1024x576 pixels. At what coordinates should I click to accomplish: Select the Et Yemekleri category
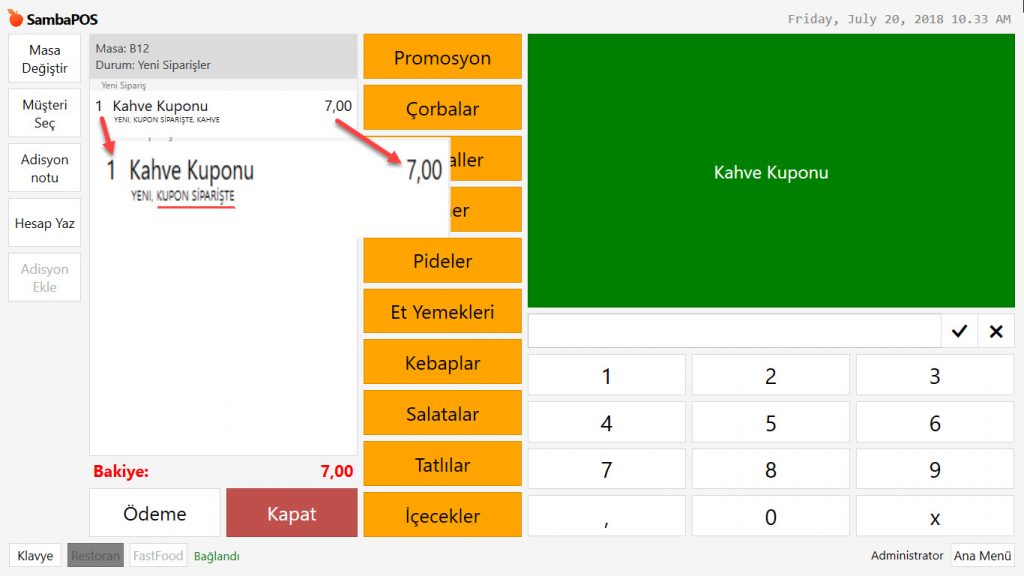point(442,312)
